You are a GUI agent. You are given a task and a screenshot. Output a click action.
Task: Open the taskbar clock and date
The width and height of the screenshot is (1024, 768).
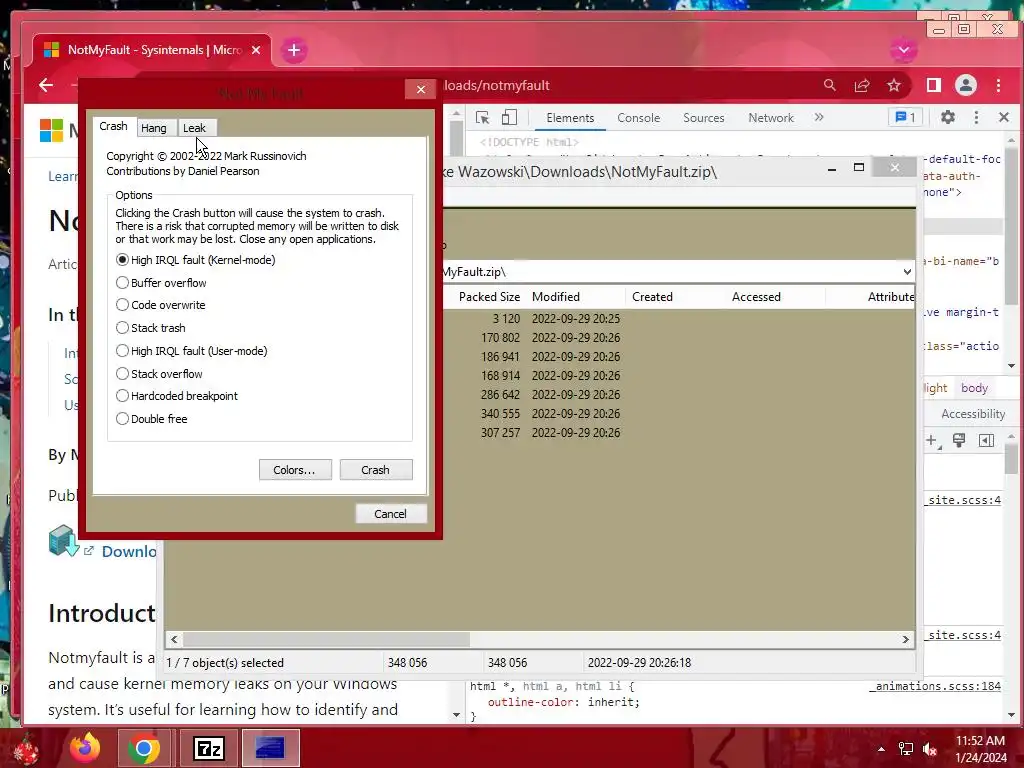[x=980, y=749]
